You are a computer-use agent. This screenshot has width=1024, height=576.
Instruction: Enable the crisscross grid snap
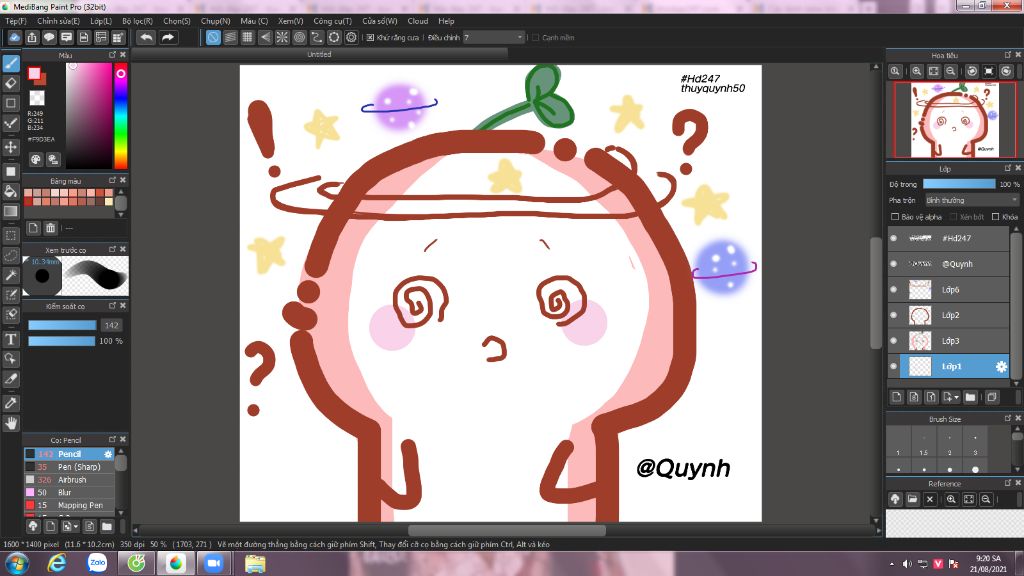click(x=248, y=37)
